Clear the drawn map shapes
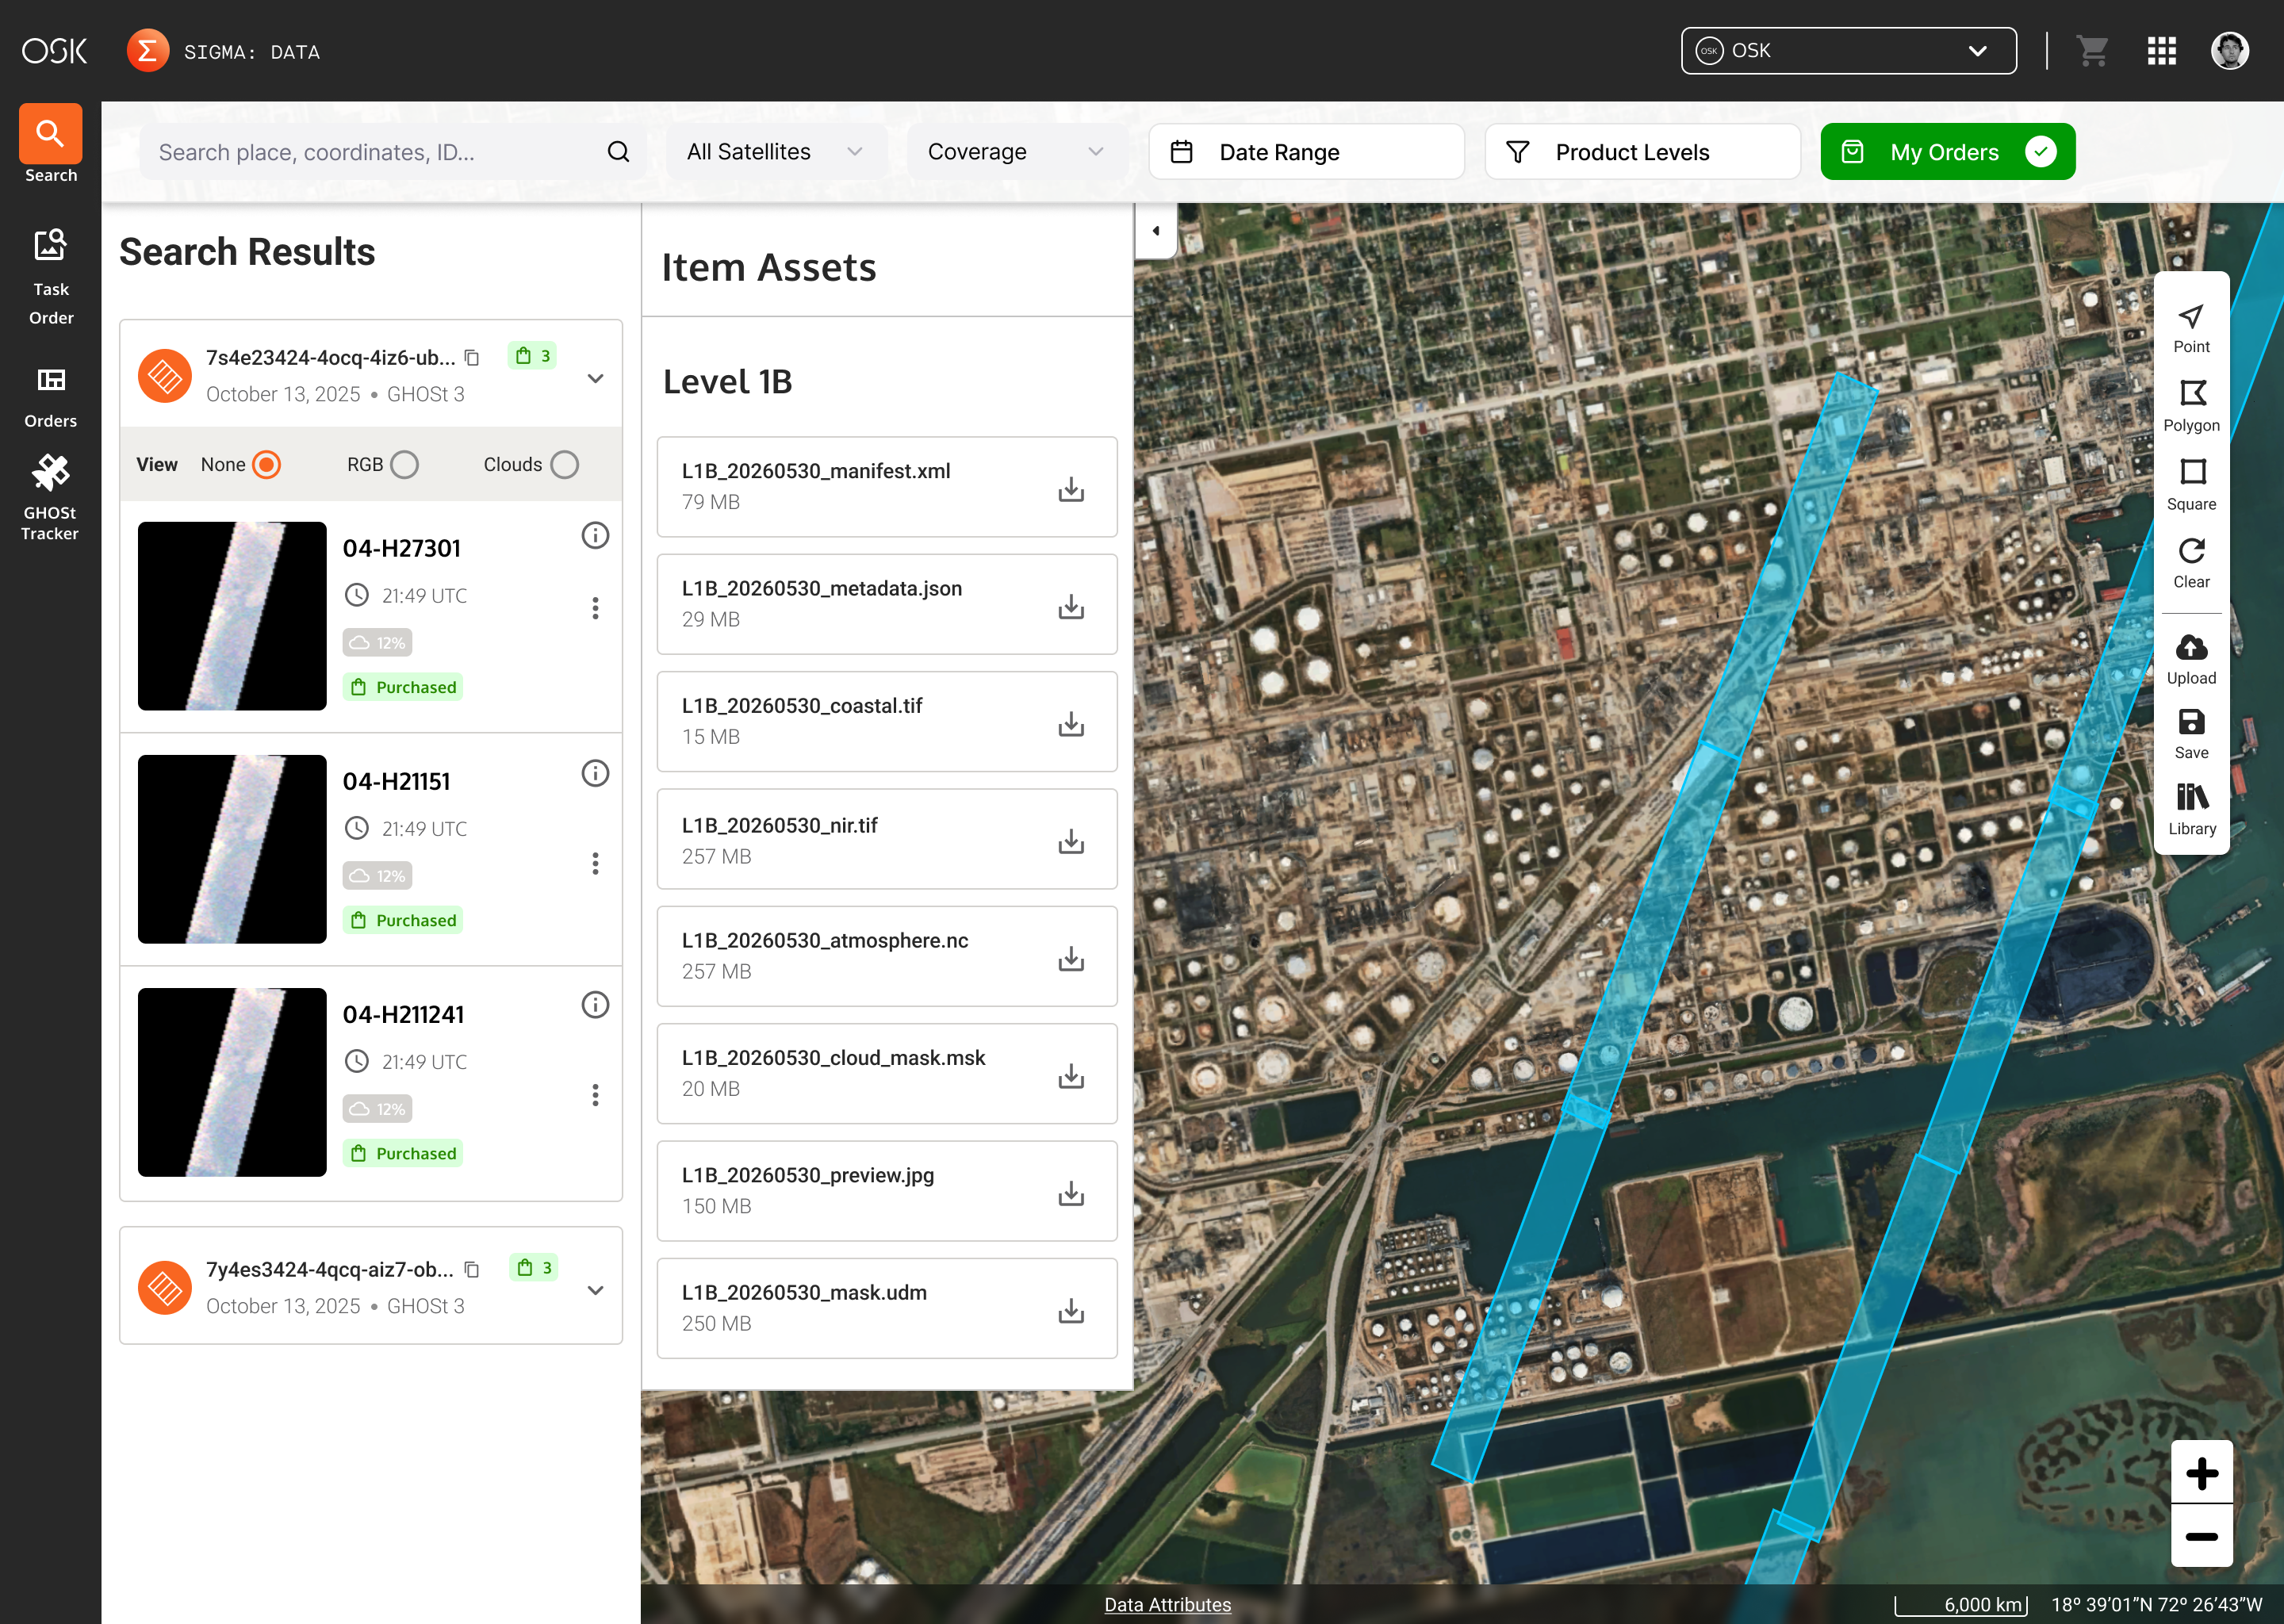This screenshot has width=2284, height=1624. coord(2191,562)
